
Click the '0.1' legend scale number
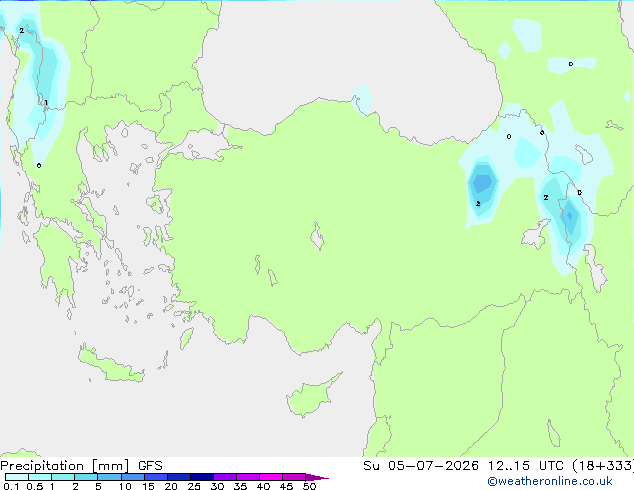coord(11,486)
